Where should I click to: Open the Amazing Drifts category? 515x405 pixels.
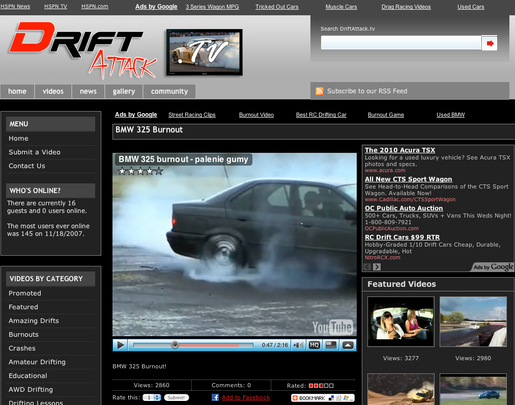pyautogui.click(x=34, y=321)
